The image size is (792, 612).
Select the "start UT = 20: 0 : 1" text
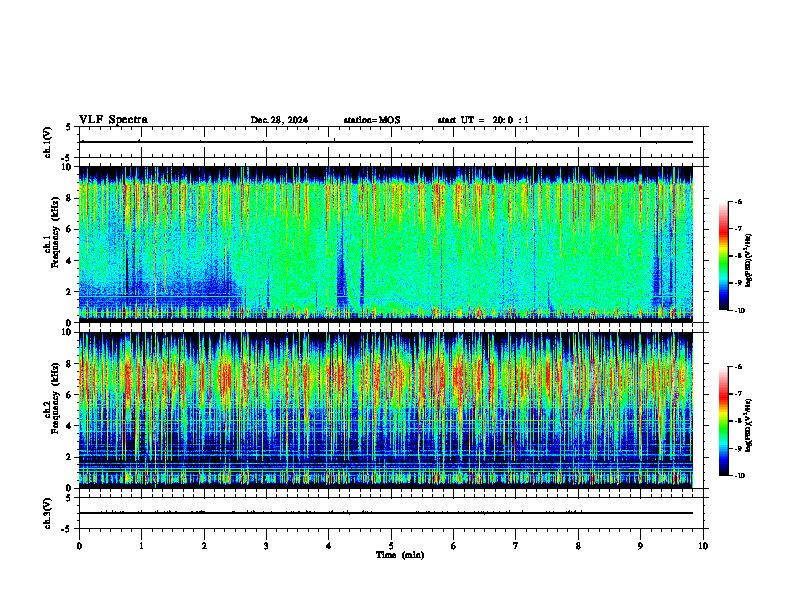coord(483,120)
